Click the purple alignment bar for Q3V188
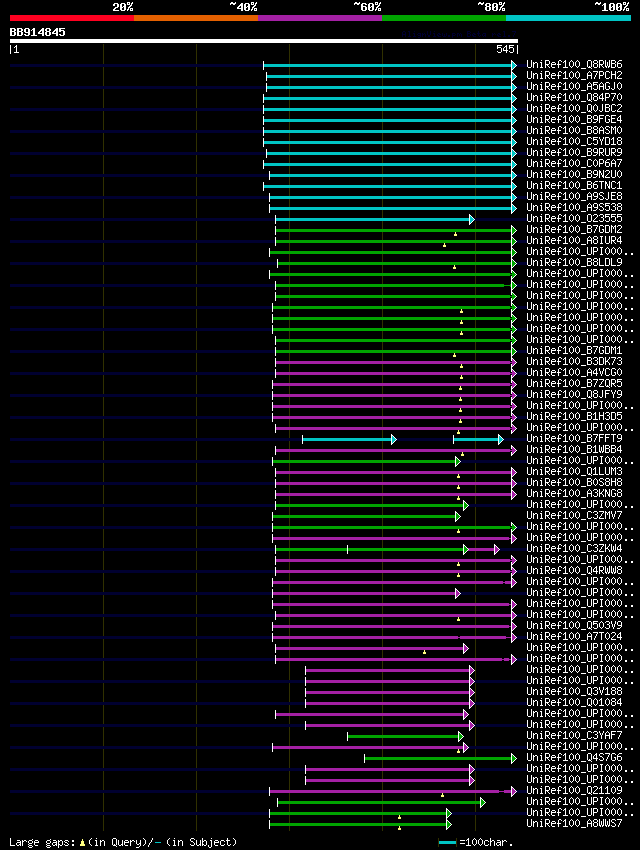The image size is (640, 850). pyautogui.click(x=390, y=693)
